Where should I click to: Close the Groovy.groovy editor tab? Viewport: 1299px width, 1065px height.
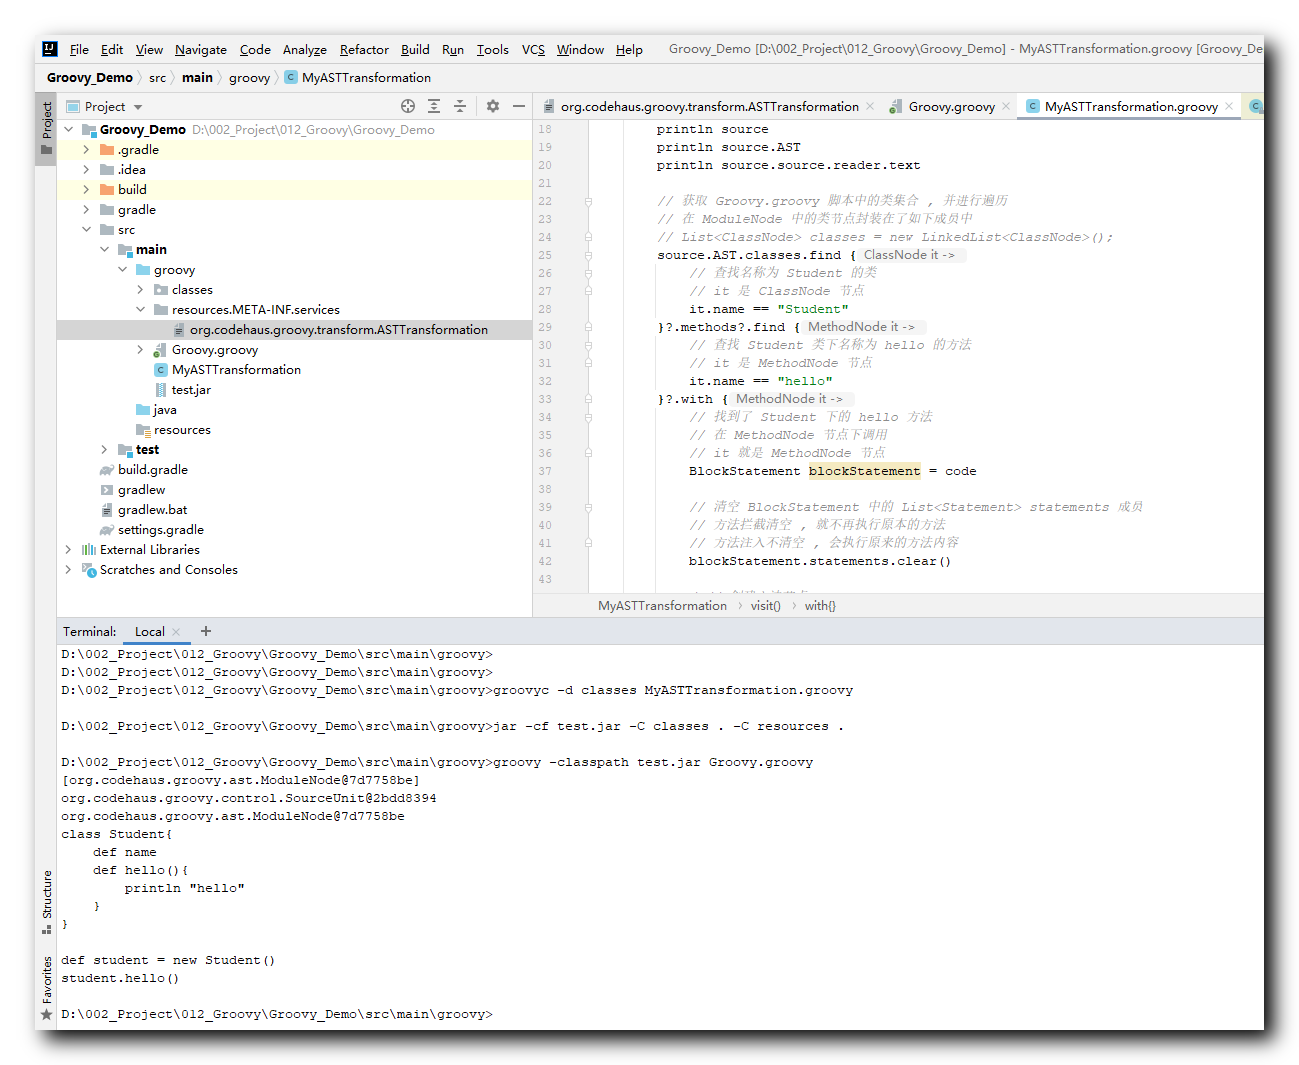(1006, 106)
